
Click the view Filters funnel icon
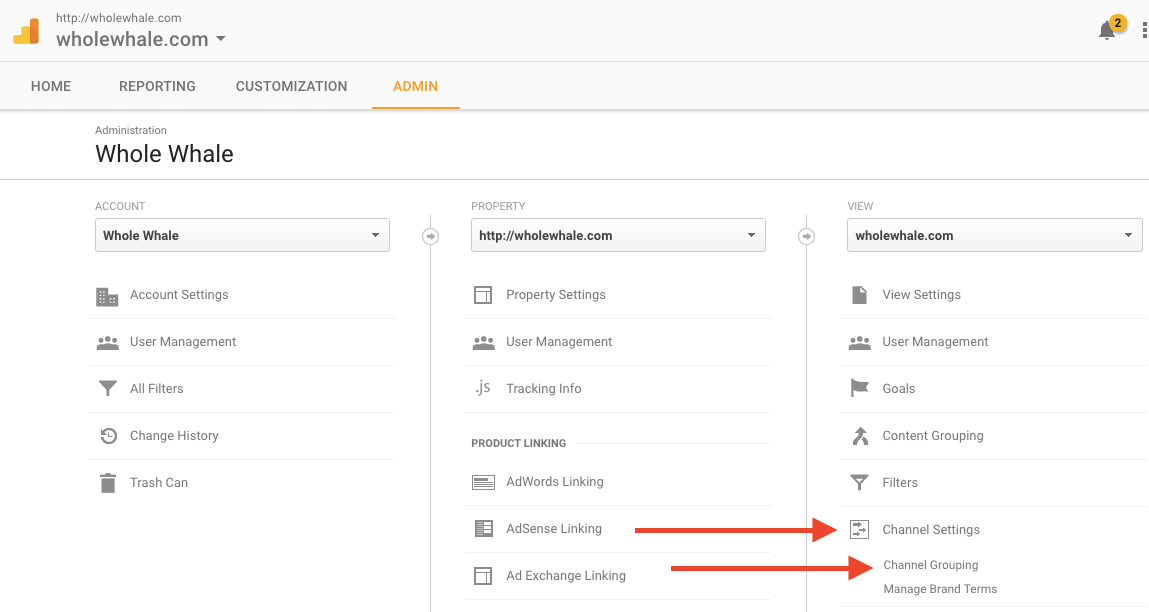pos(859,482)
